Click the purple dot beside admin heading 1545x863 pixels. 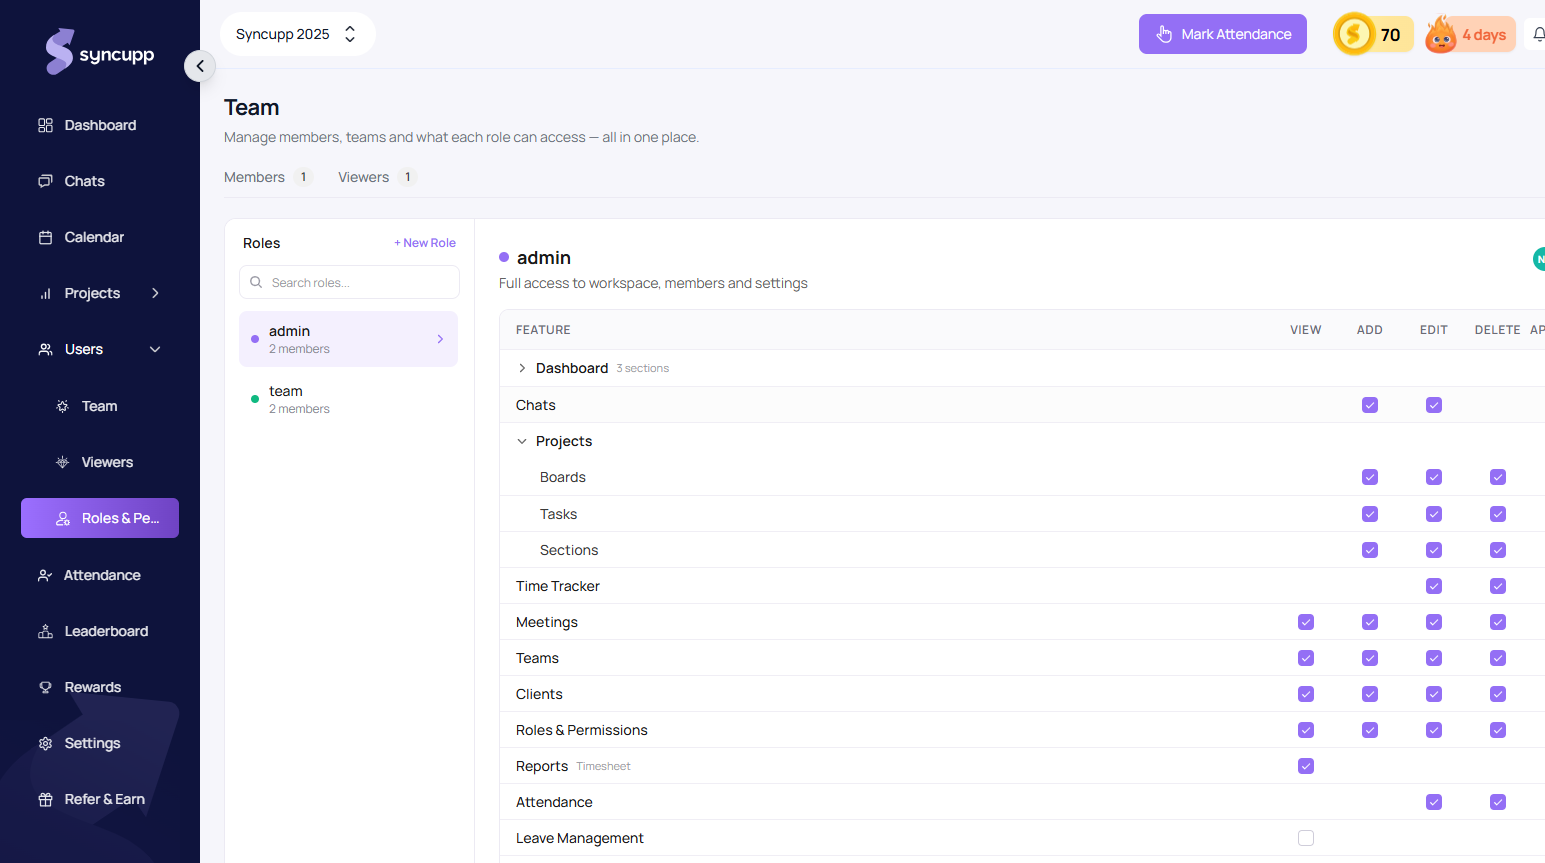click(504, 257)
